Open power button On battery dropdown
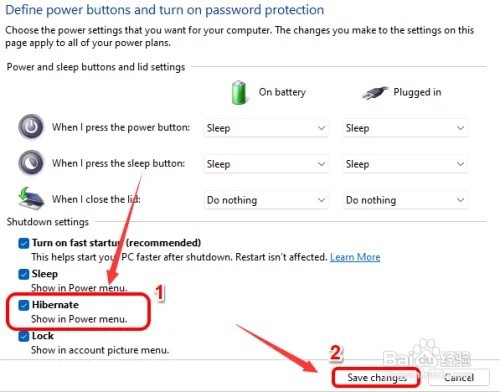 point(266,128)
